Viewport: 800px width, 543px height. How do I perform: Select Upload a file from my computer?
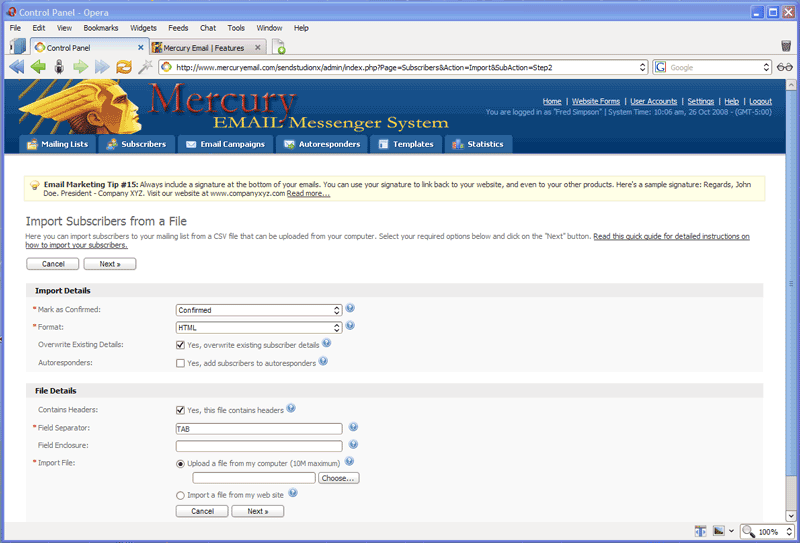click(x=180, y=464)
